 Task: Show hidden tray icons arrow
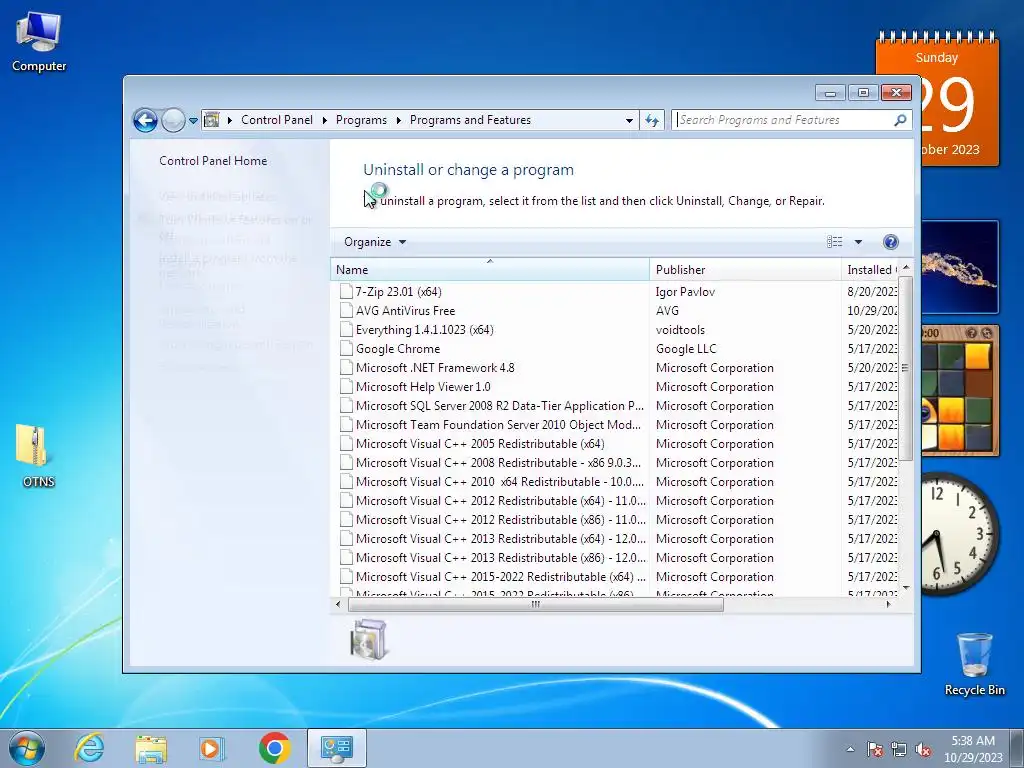(850, 749)
